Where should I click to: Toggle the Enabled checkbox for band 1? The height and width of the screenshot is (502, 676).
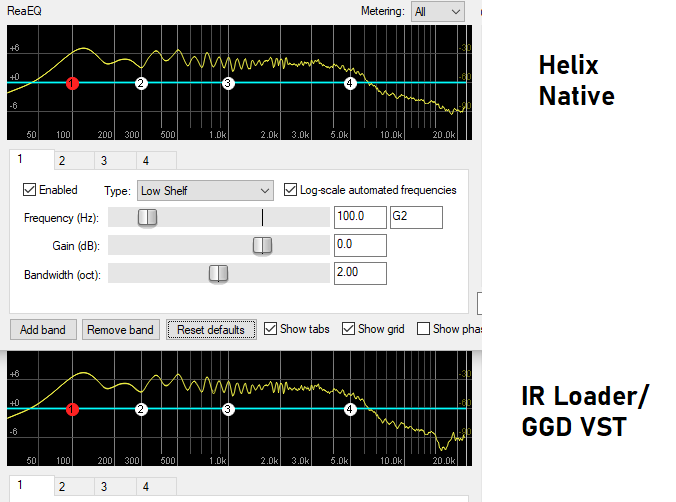(x=29, y=190)
